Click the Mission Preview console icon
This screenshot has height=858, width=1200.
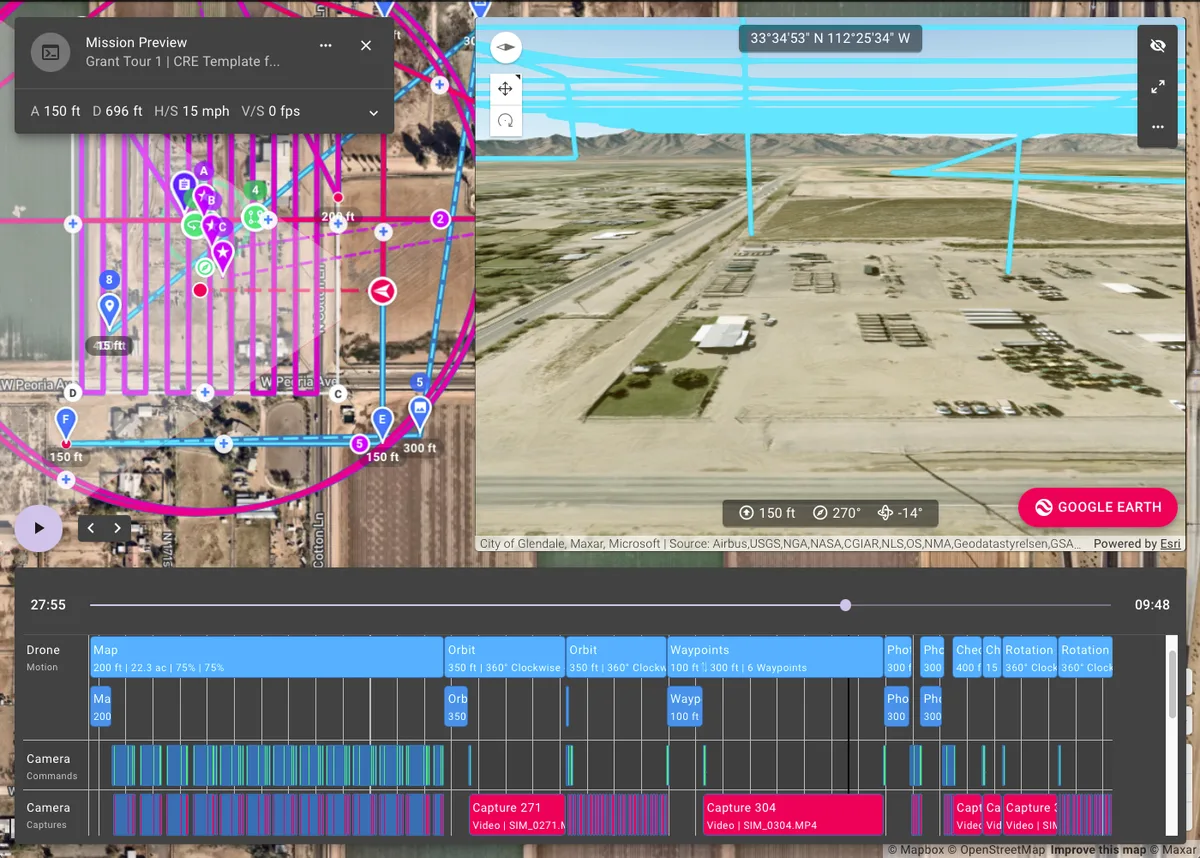[x=50, y=52]
